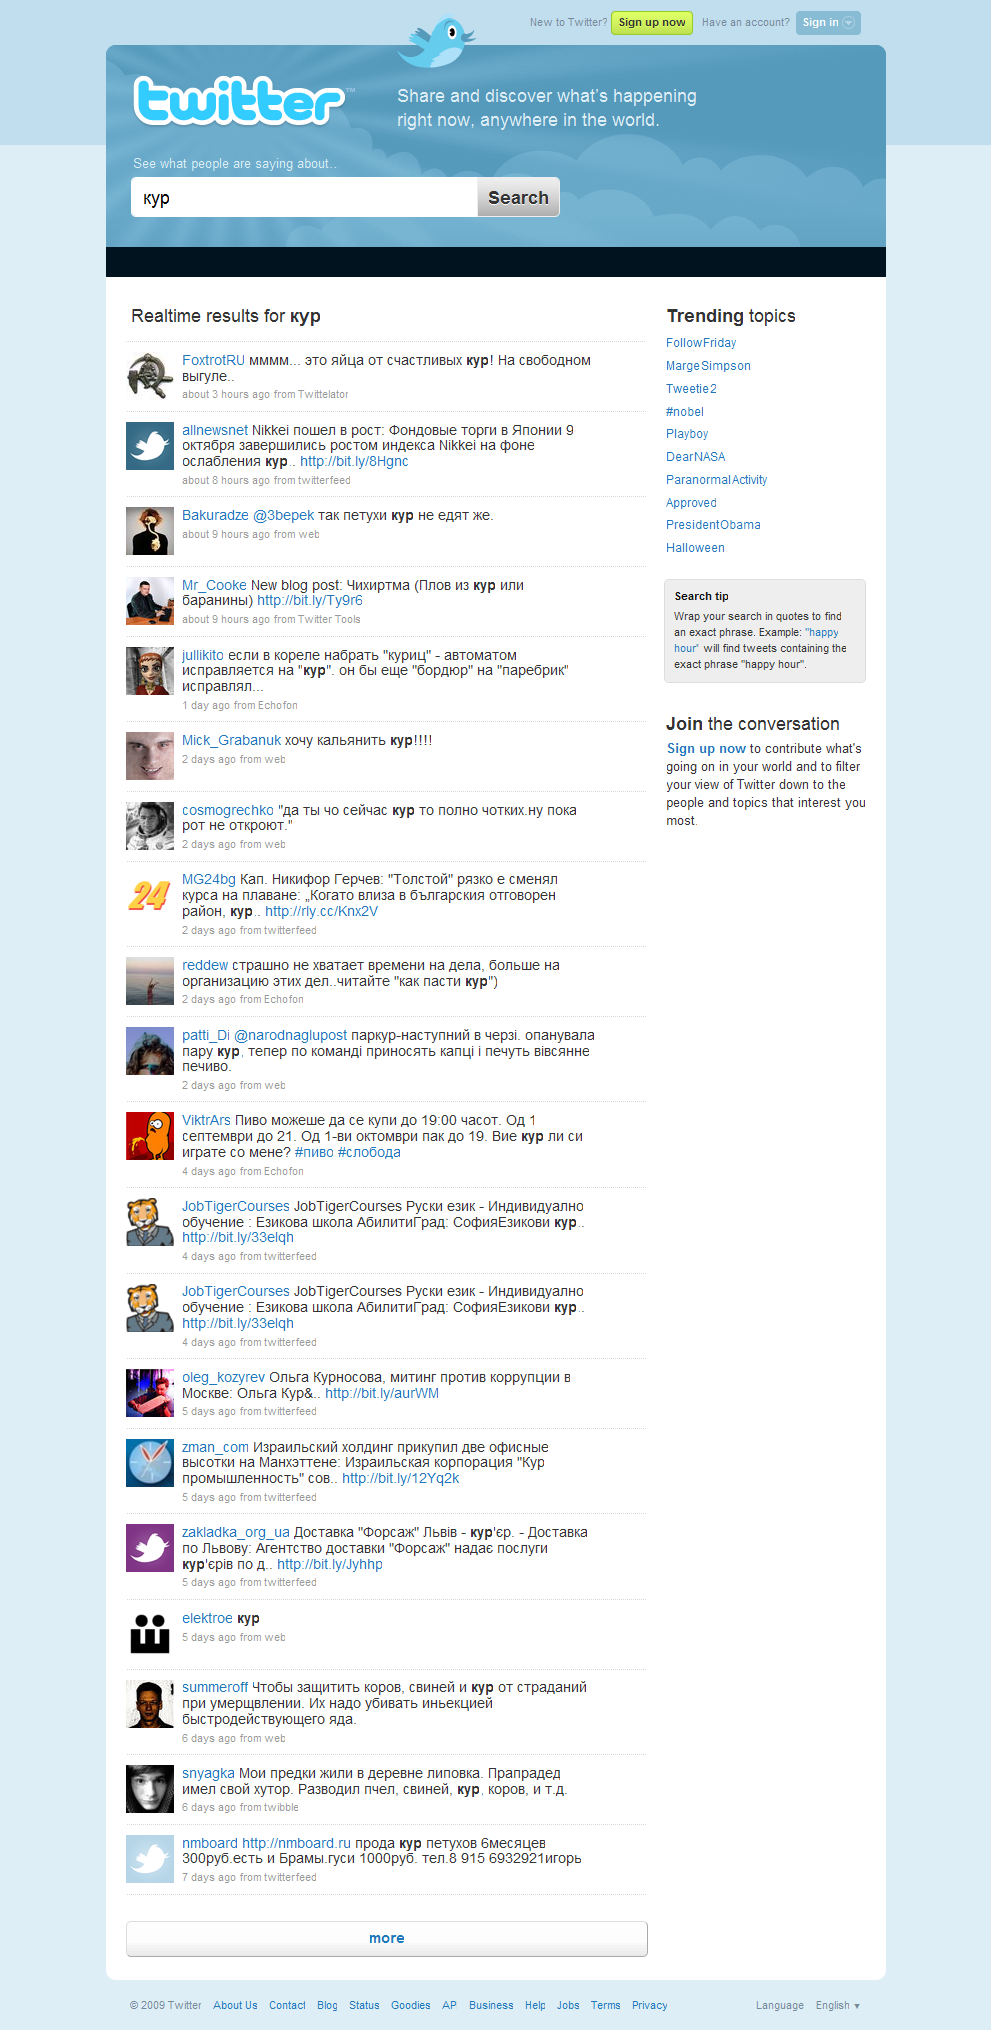991x2030 pixels.
Task: Open MargeSimpson trending topic
Action: pyautogui.click(x=708, y=366)
